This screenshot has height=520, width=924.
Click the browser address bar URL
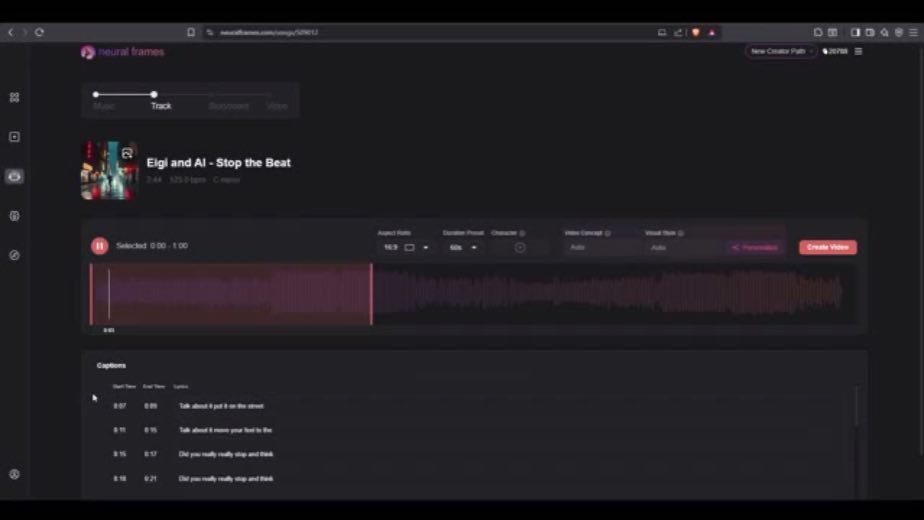269,32
